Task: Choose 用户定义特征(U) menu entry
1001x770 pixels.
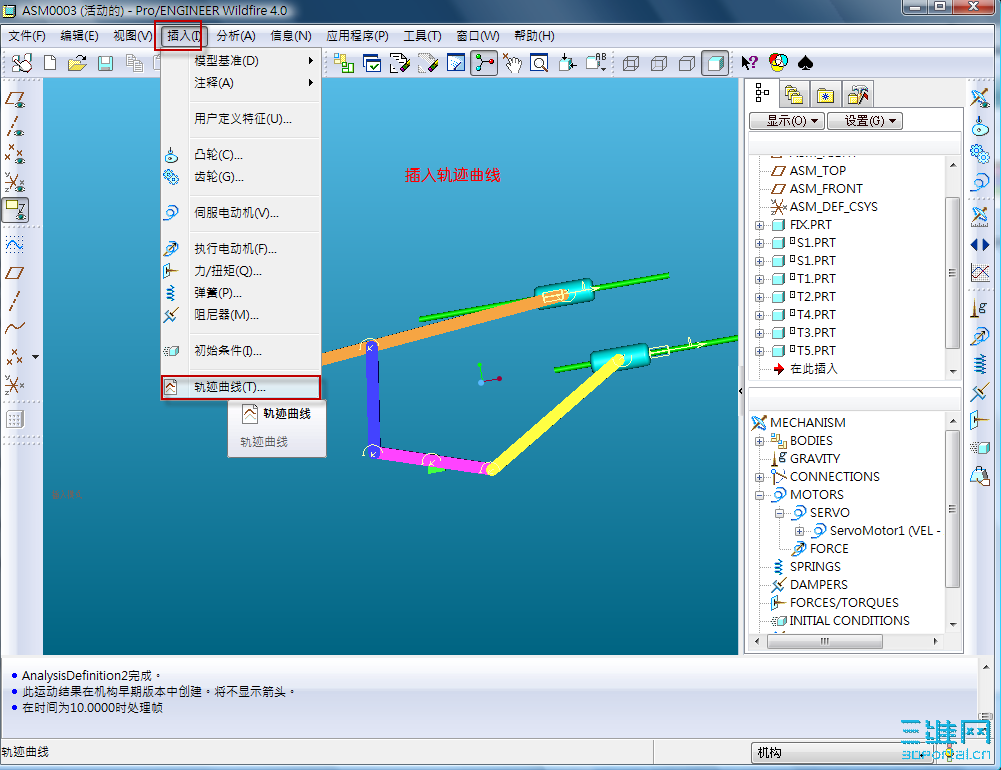Action: tap(240, 119)
